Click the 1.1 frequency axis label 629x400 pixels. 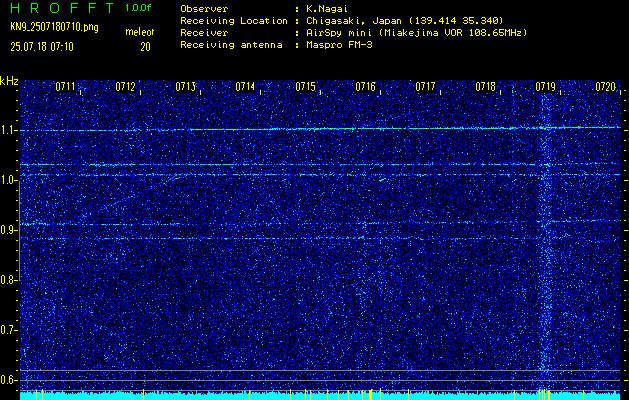(7, 131)
